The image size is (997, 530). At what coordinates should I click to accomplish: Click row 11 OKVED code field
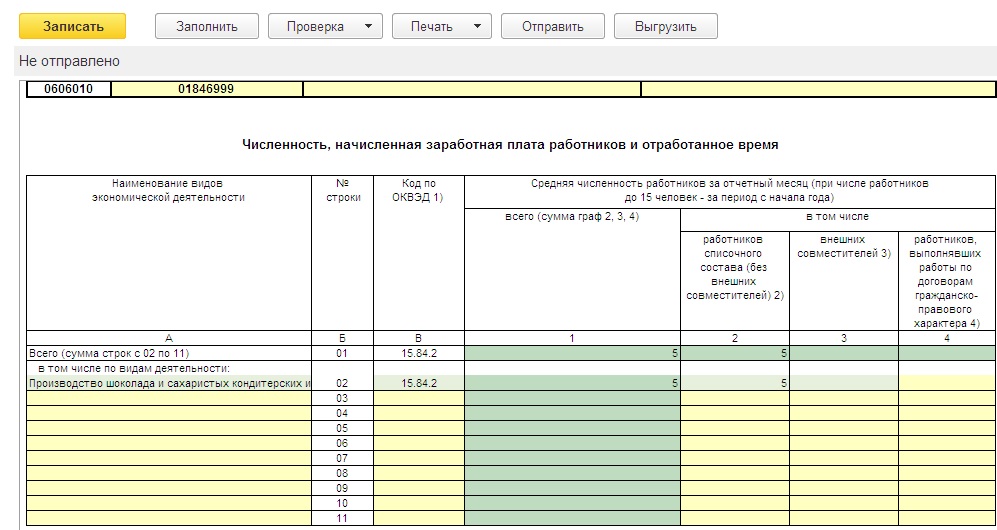(419, 518)
